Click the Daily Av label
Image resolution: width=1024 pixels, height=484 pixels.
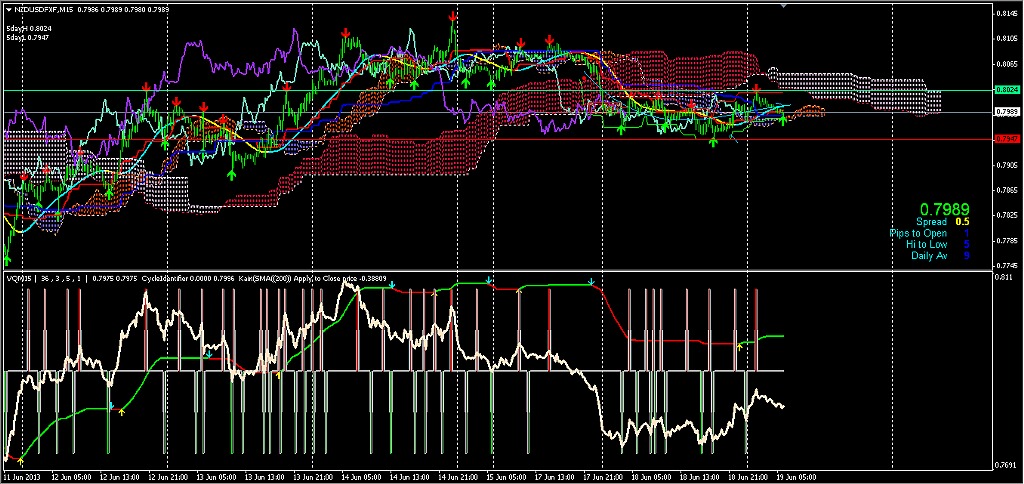tap(928, 255)
